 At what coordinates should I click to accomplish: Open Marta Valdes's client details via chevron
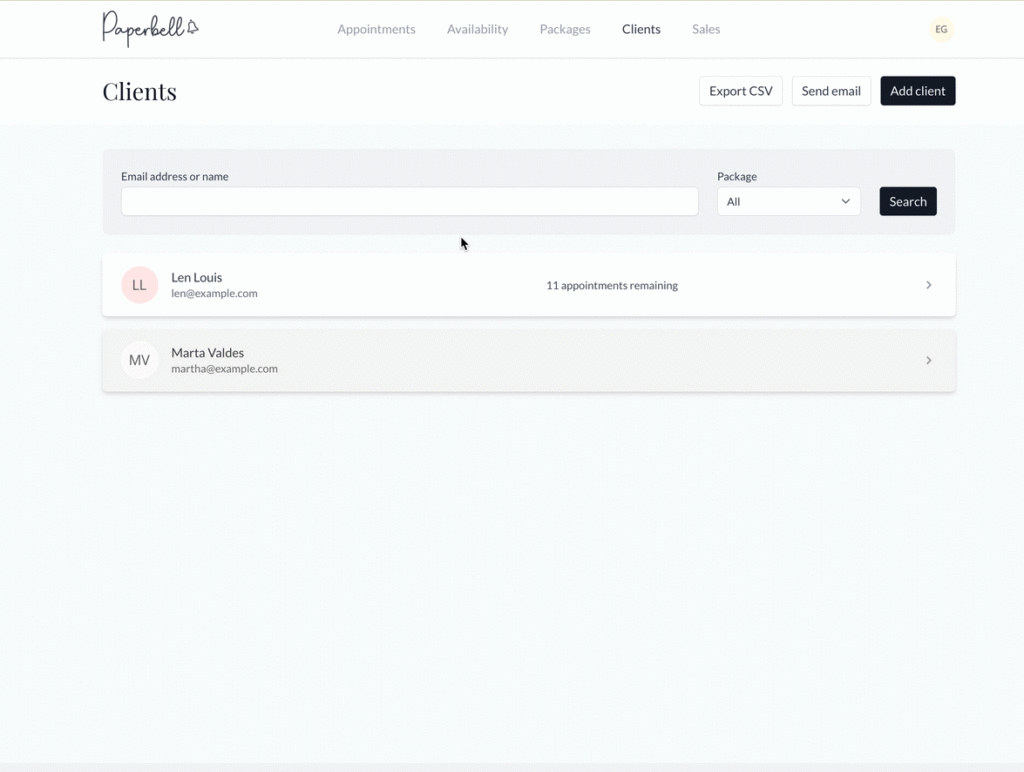pyautogui.click(x=929, y=360)
